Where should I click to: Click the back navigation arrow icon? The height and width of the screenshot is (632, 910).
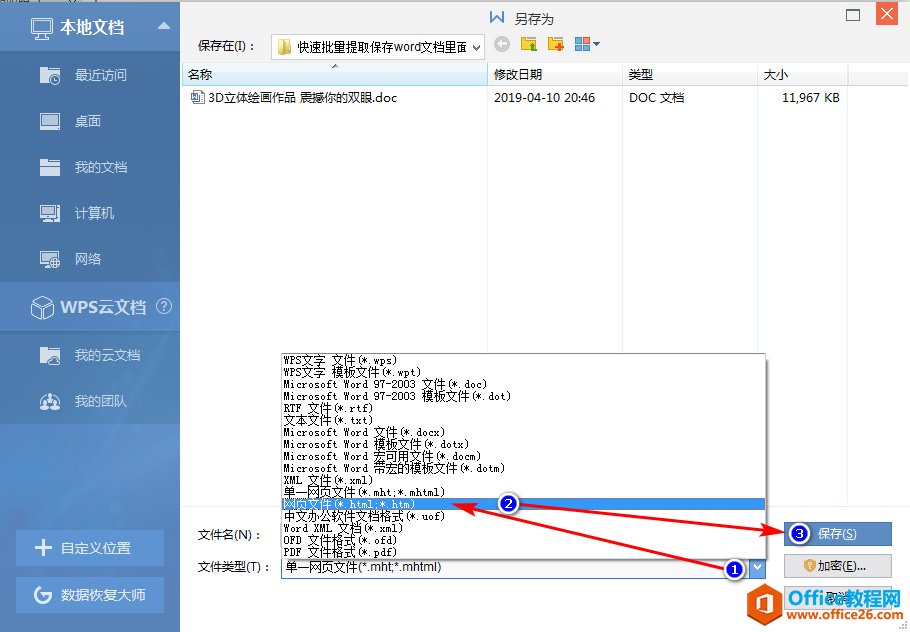pos(502,44)
